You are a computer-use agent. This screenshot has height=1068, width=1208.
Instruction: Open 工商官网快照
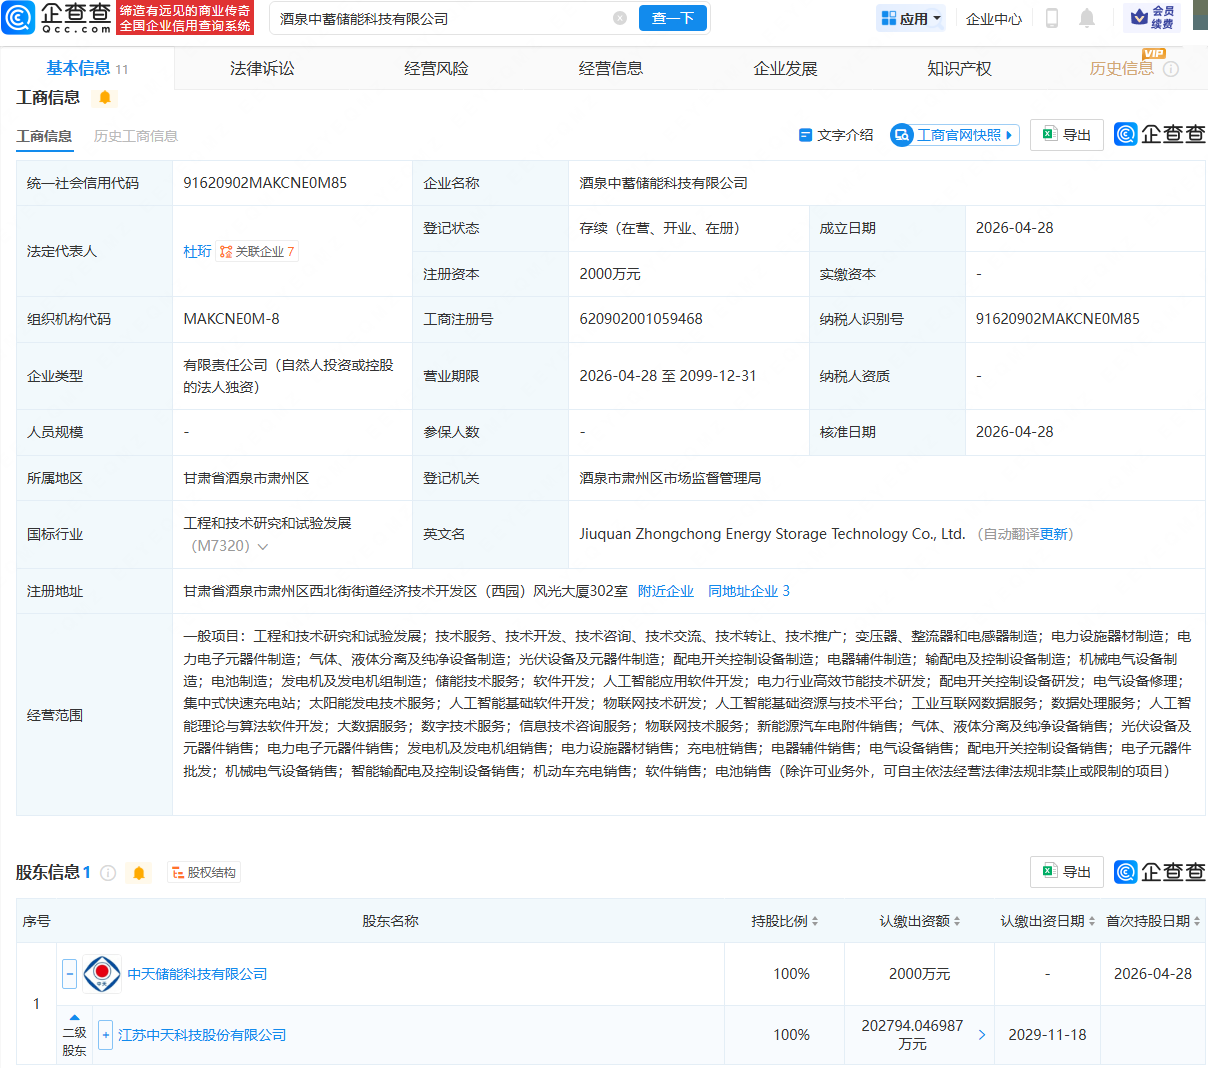click(955, 135)
